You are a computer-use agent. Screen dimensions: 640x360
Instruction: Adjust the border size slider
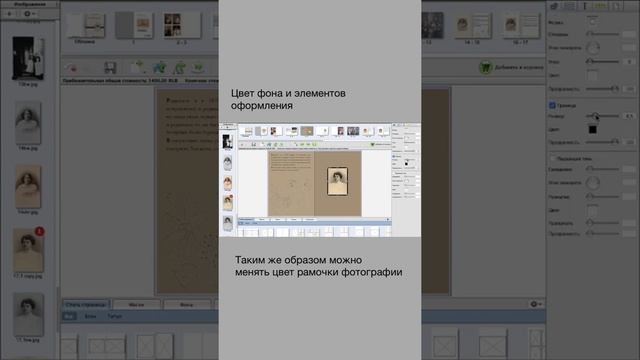click(602, 116)
